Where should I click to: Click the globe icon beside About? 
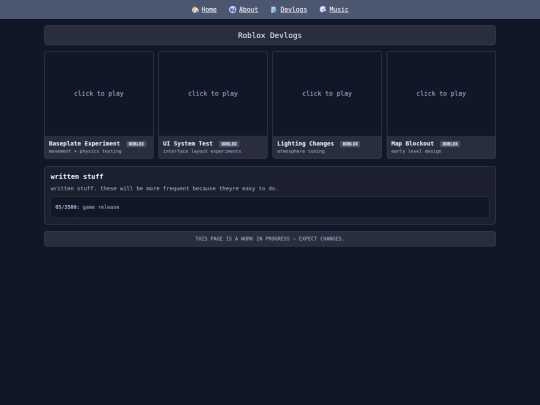232,10
